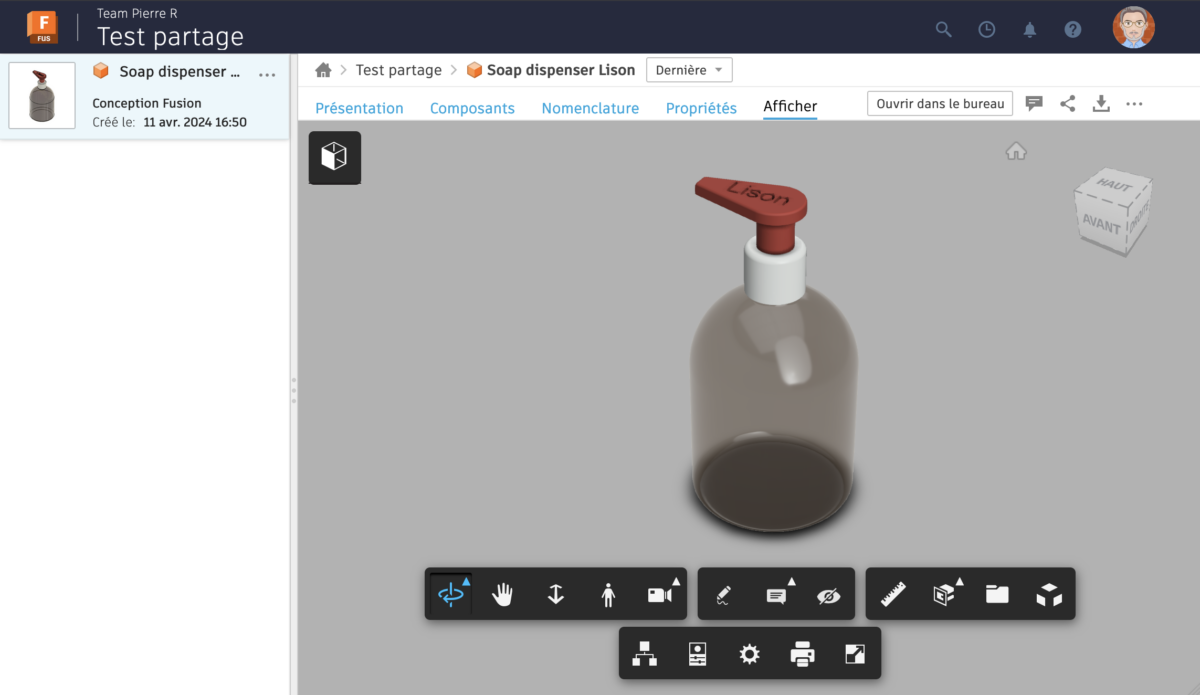The width and height of the screenshot is (1200, 695).
Task: Expand the Camera tool options
Action: (660, 594)
